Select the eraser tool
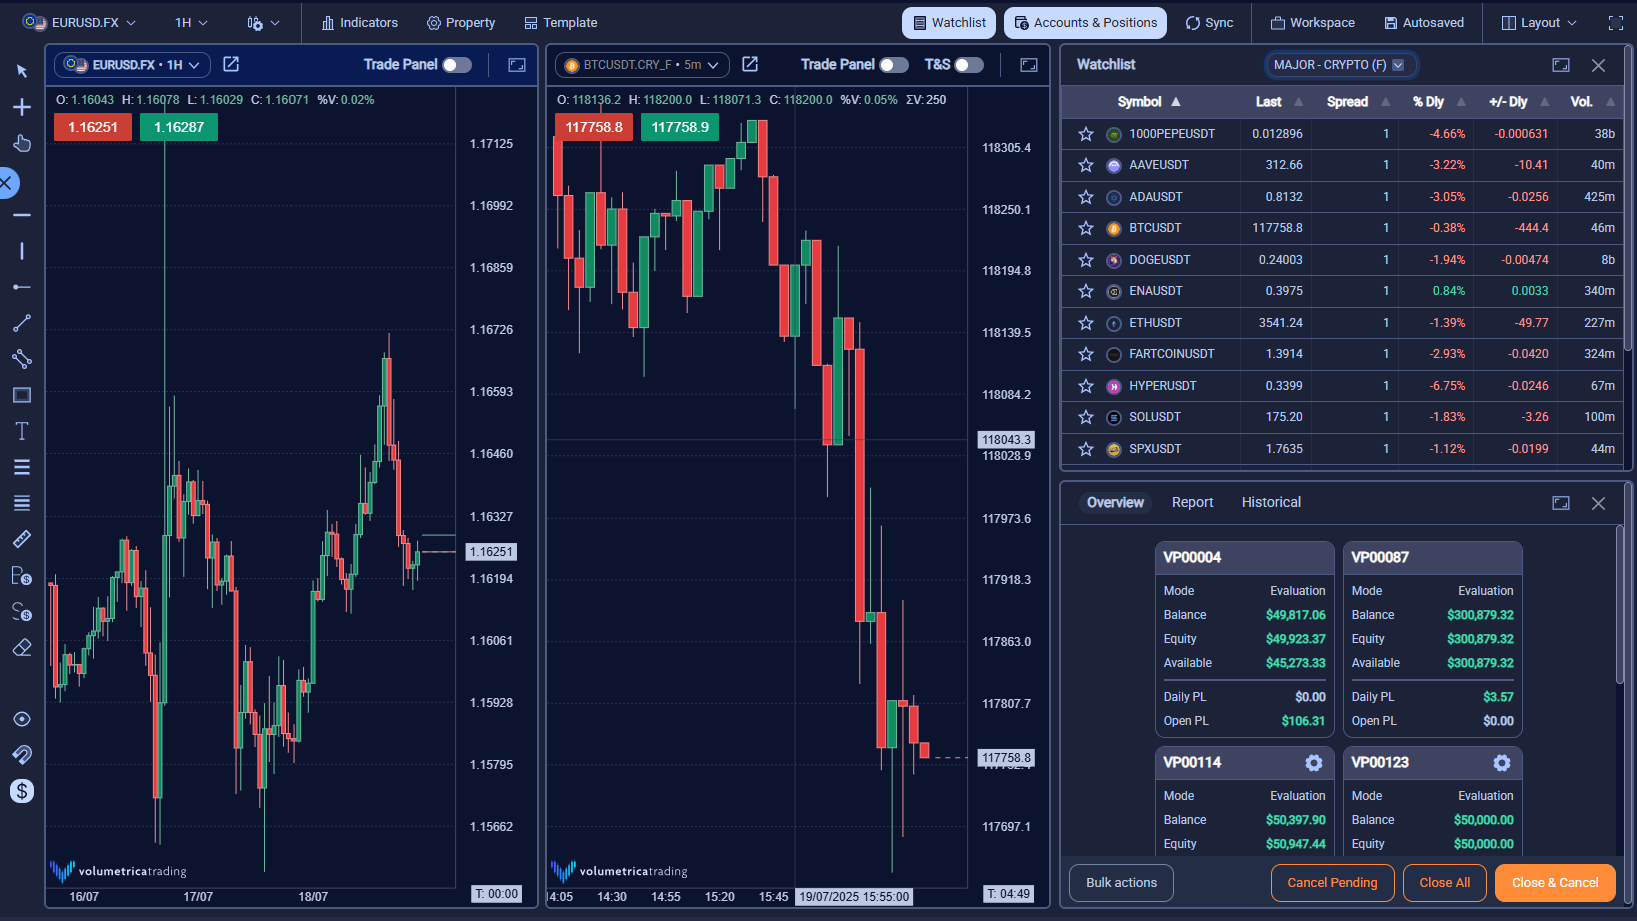 point(22,647)
